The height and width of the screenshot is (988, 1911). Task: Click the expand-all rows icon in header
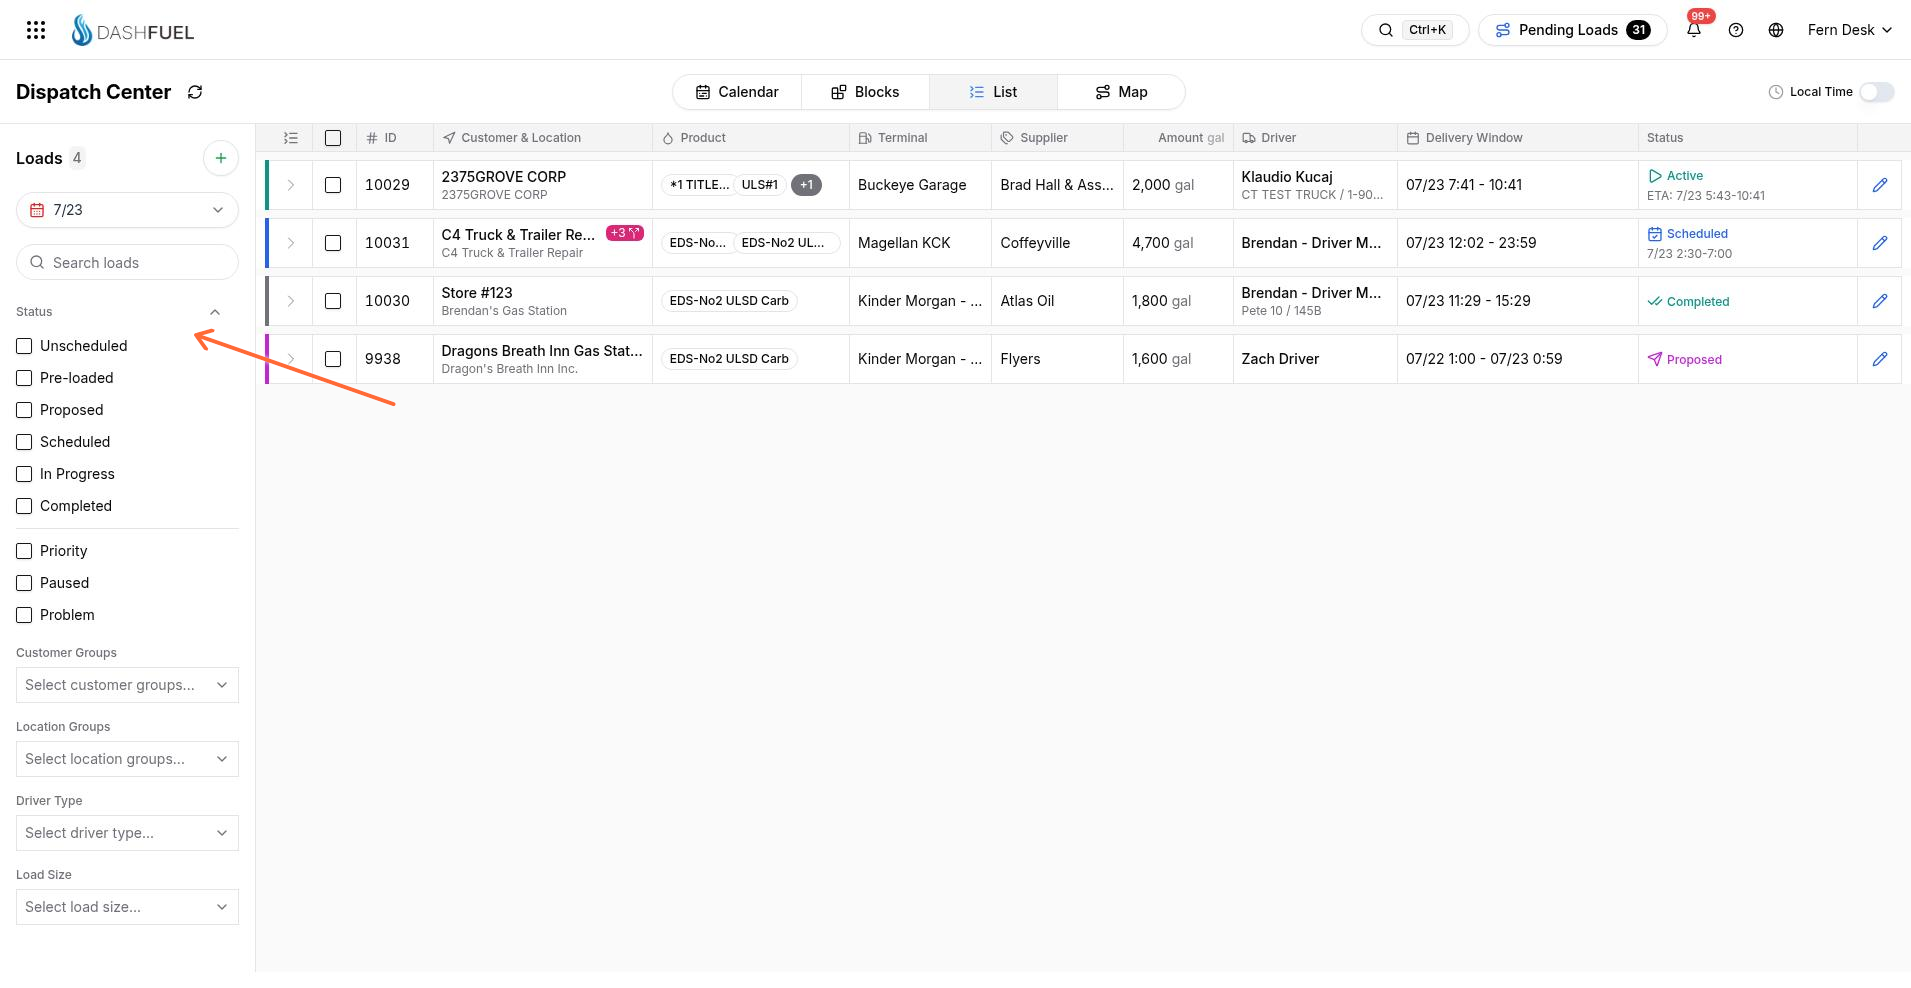291,138
